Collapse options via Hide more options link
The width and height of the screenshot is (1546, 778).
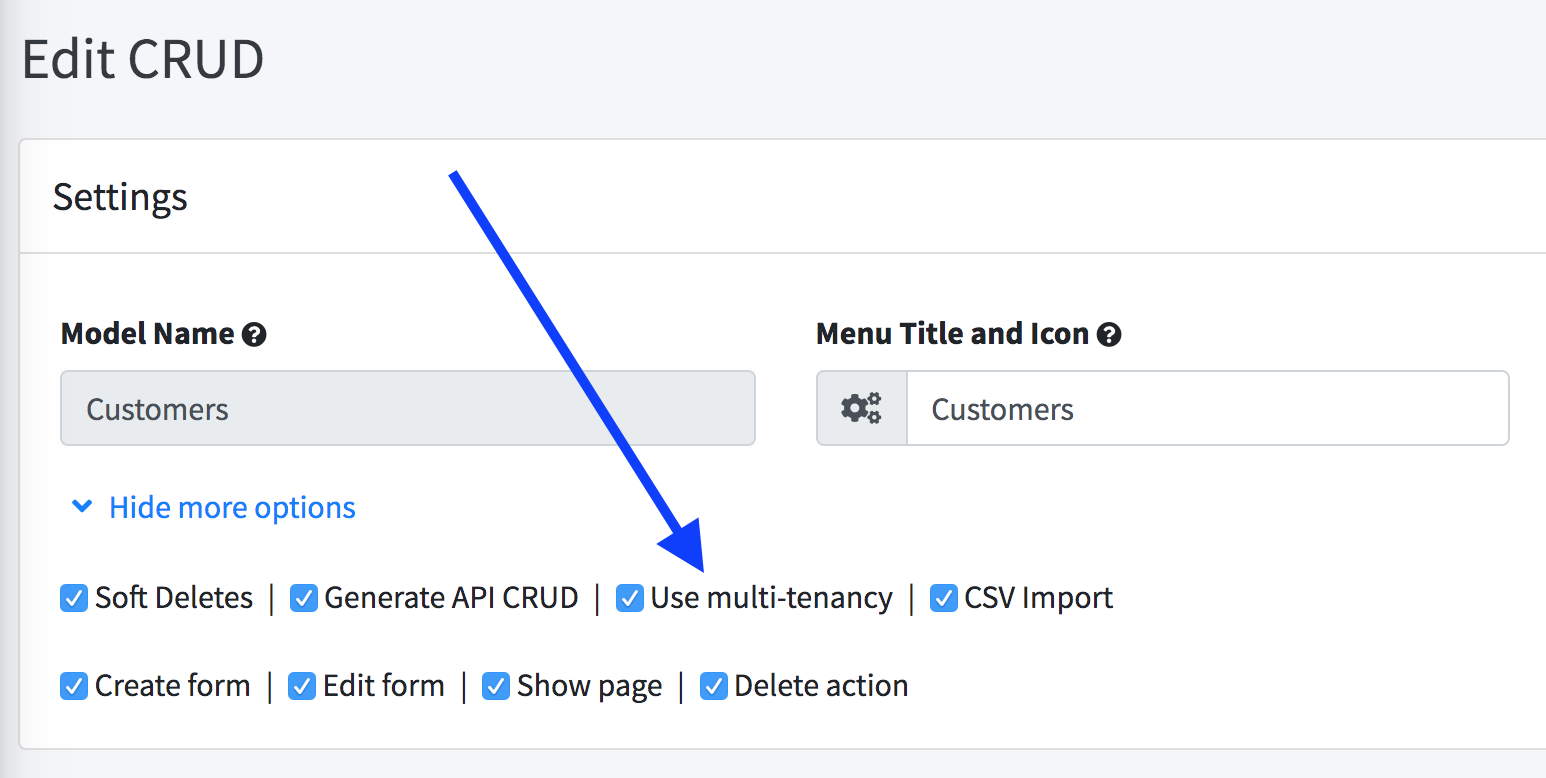pyautogui.click(x=232, y=507)
